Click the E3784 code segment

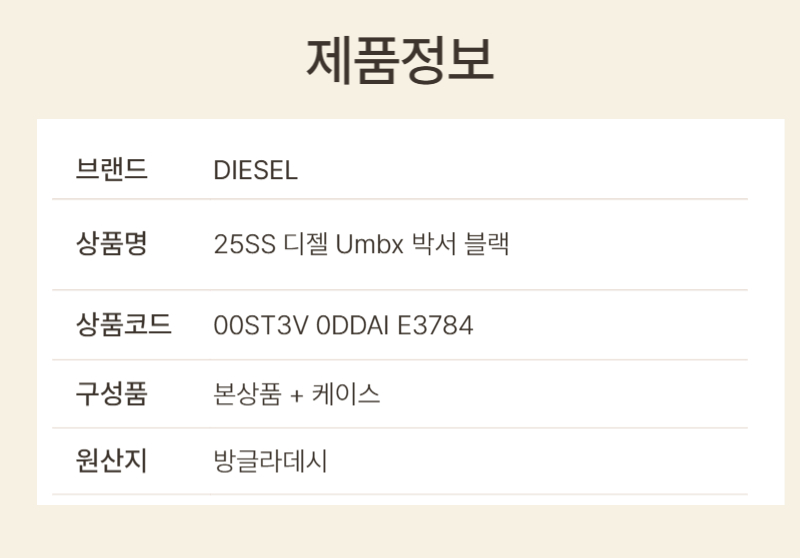[436, 326]
